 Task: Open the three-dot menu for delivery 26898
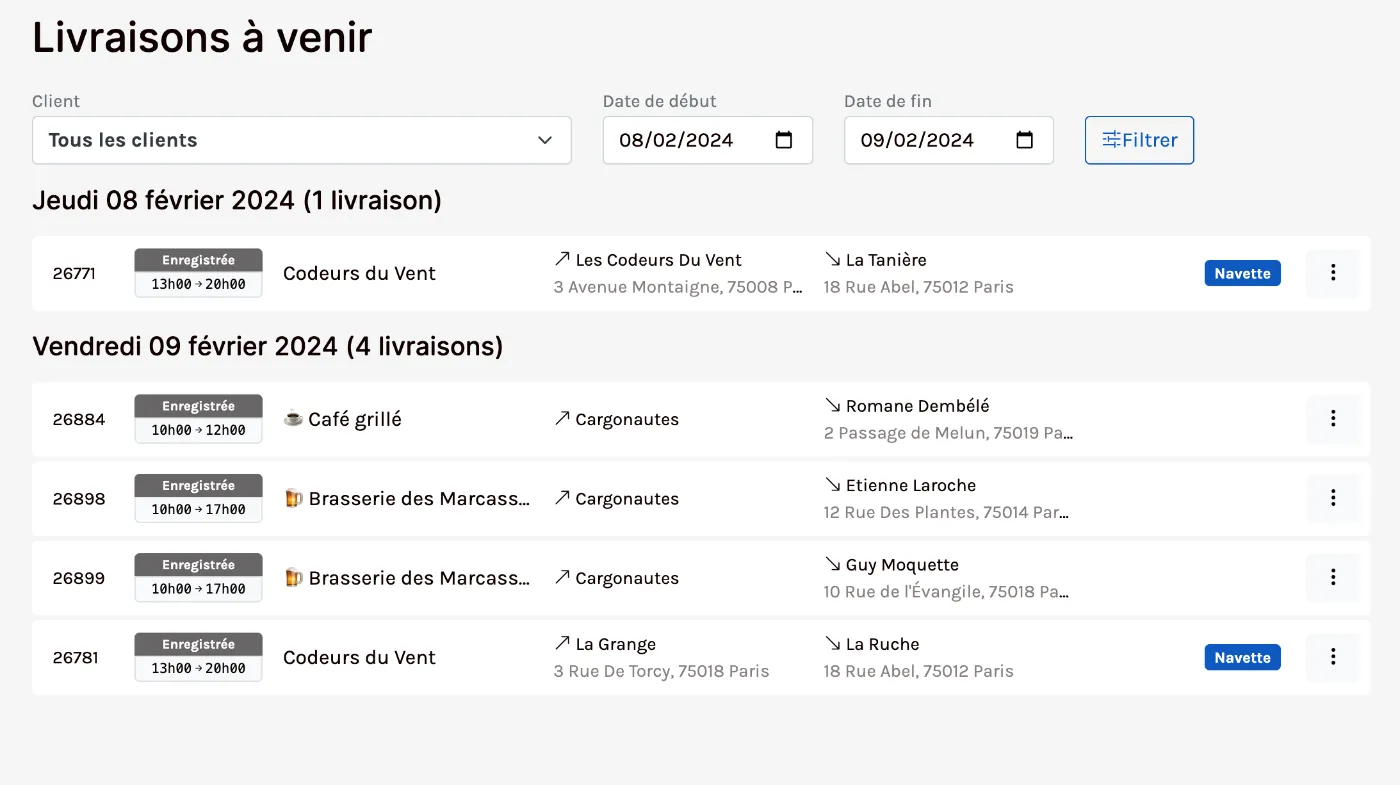click(x=1332, y=498)
